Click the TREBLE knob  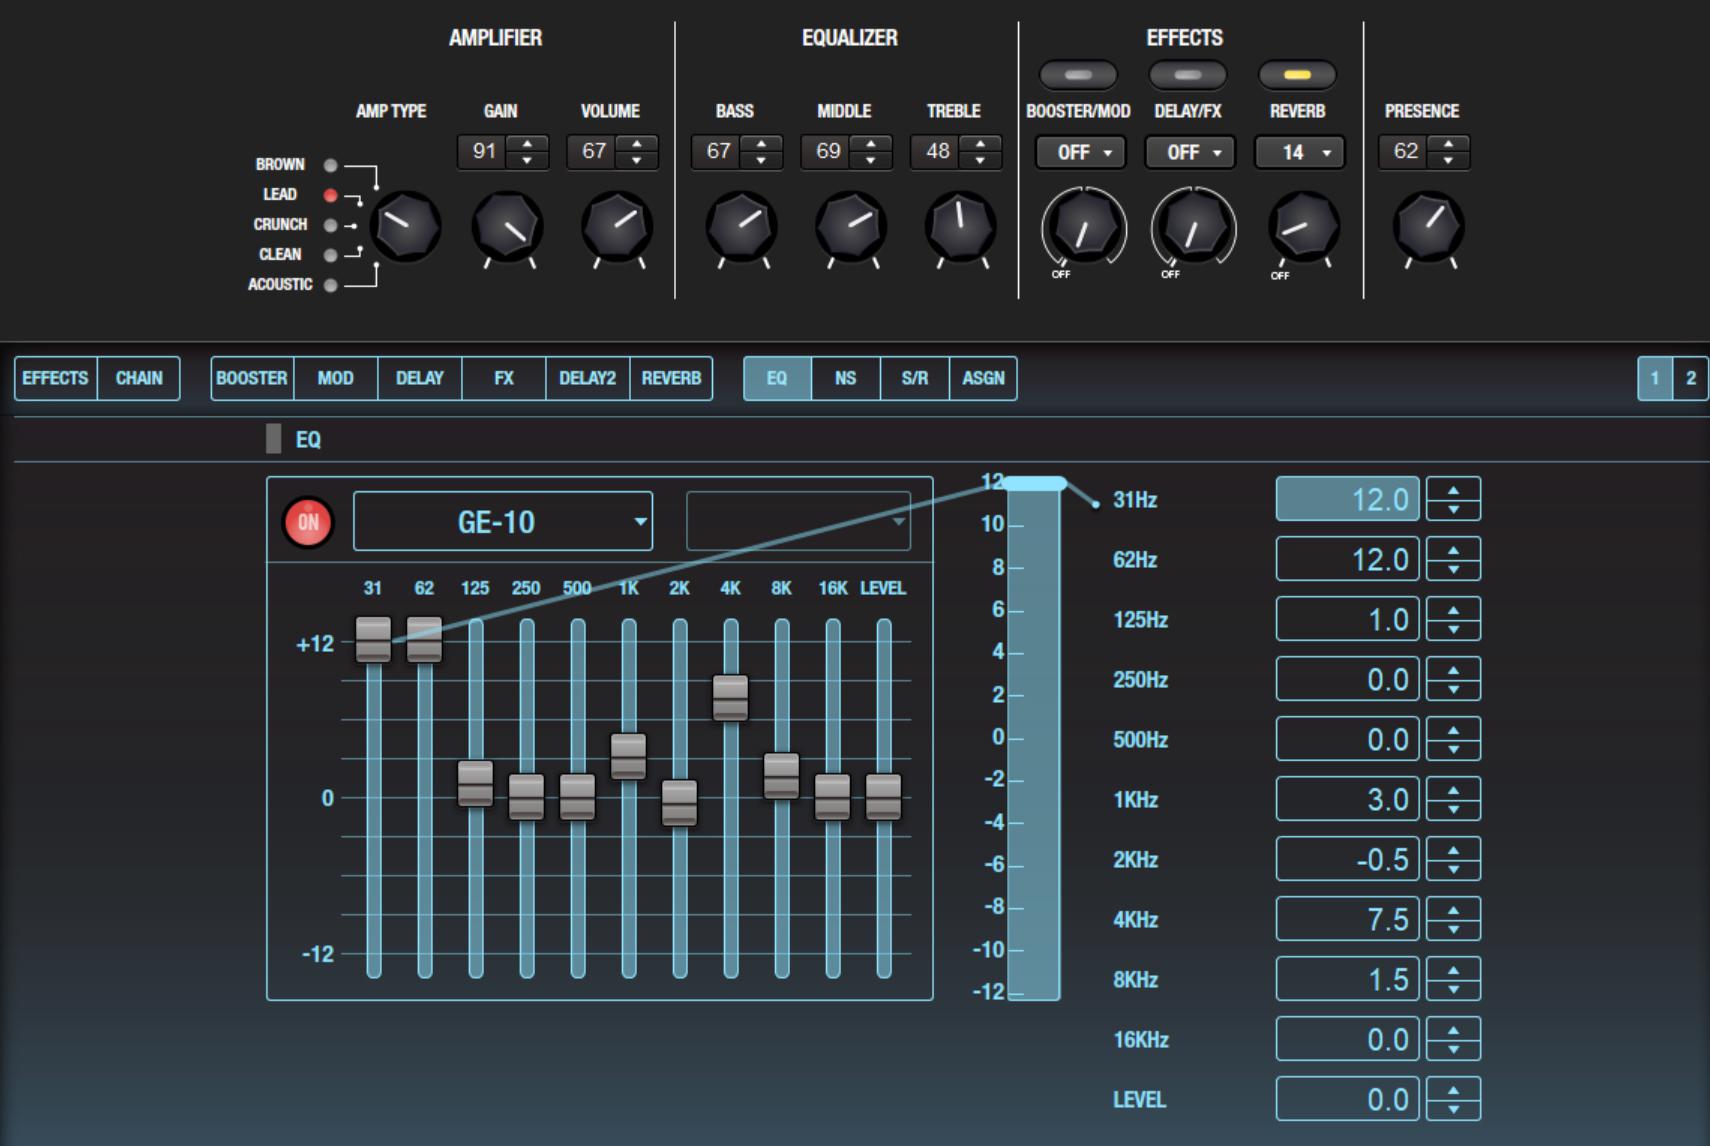961,227
